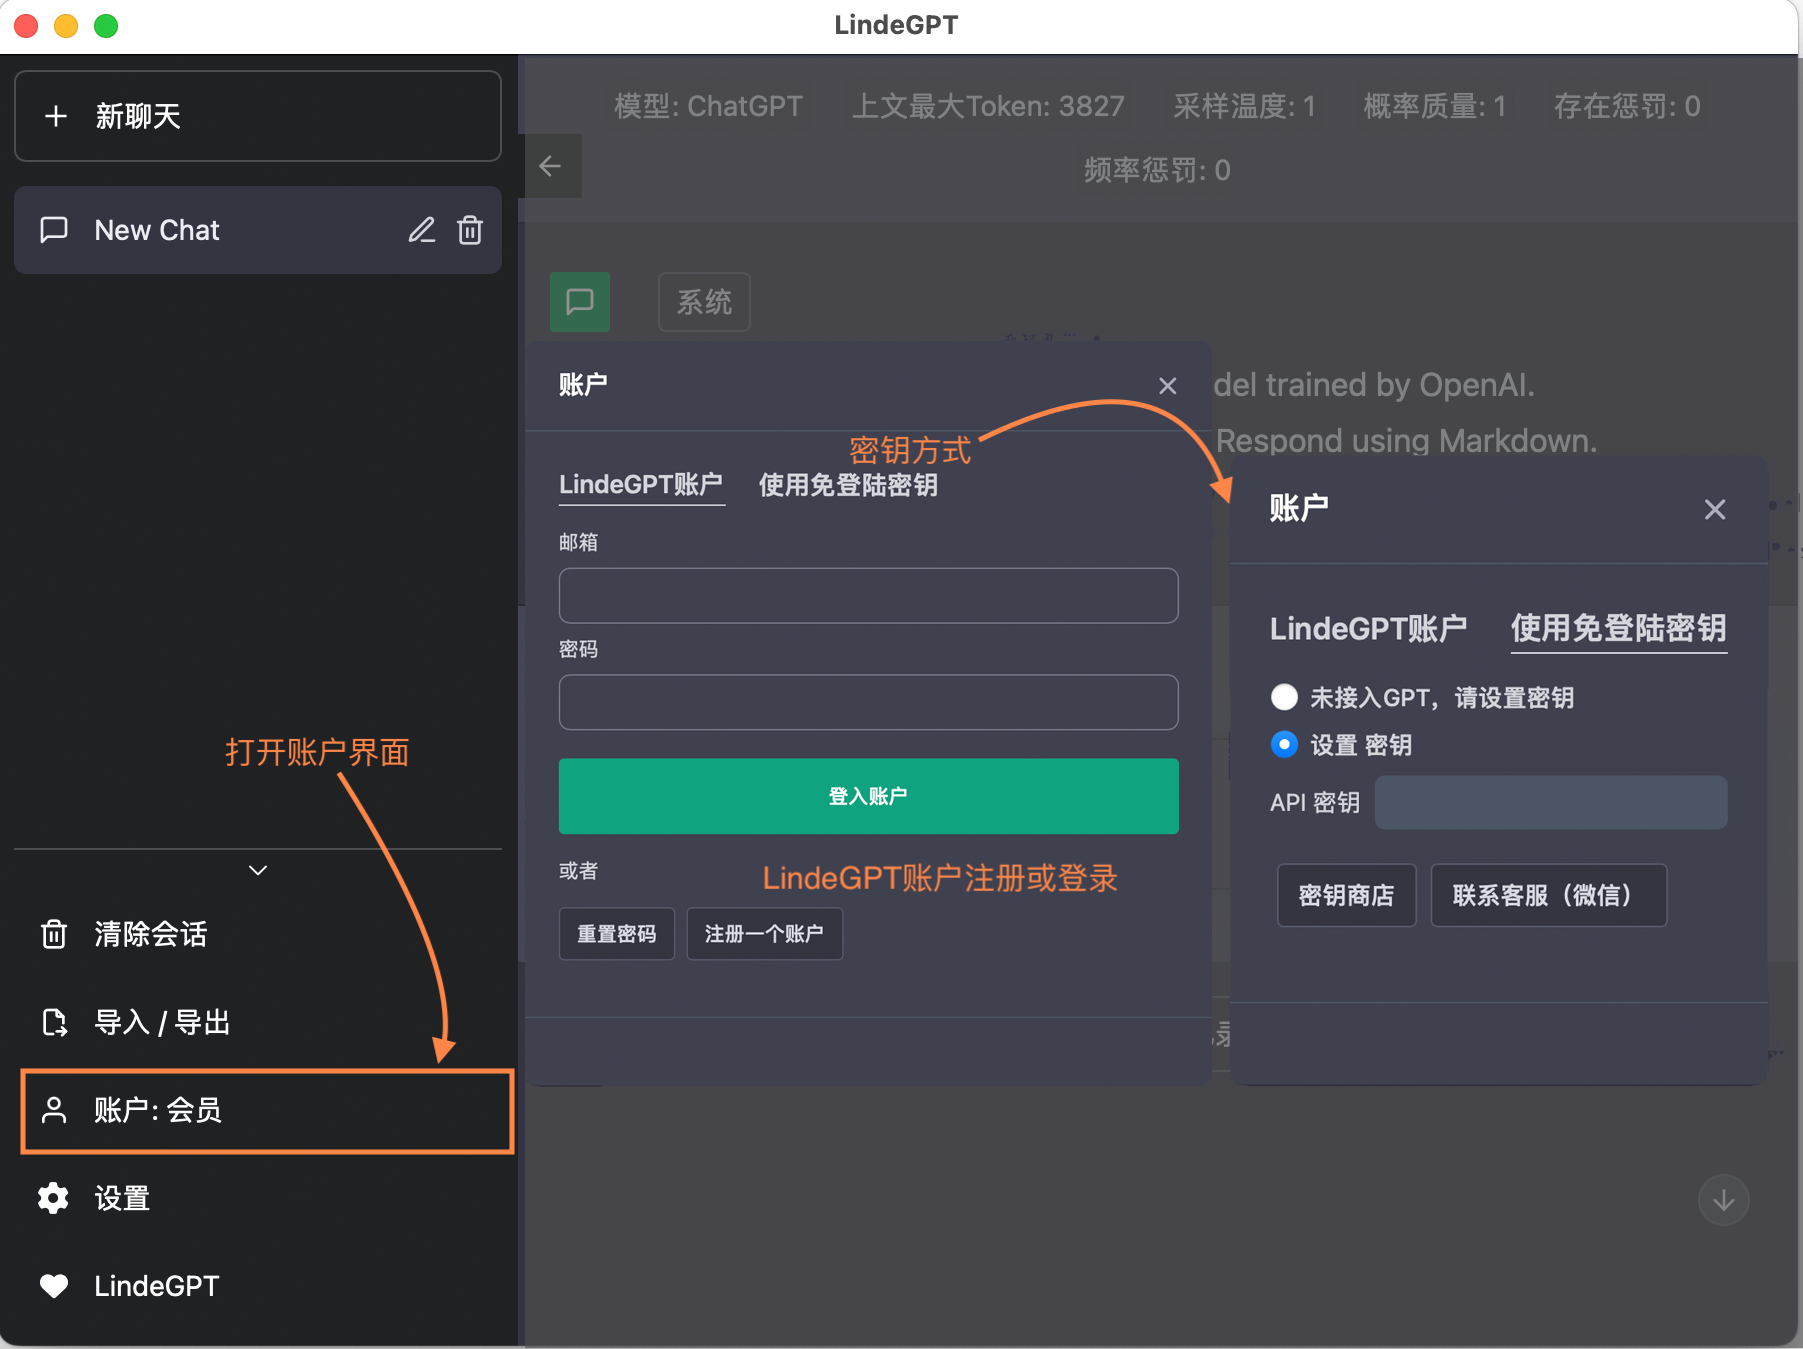Click the back arrow to collapse the sidebar
This screenshot has width=1803, height=1349.
(550, 166)
